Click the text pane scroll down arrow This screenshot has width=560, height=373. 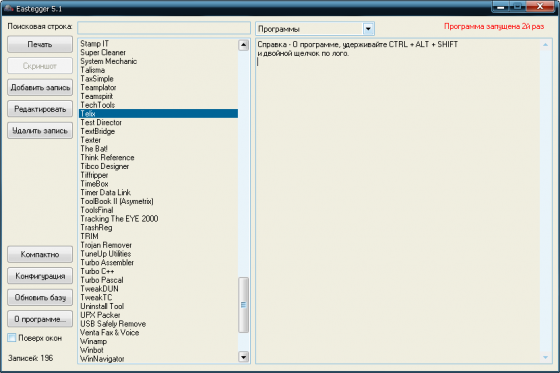[545, 357]
